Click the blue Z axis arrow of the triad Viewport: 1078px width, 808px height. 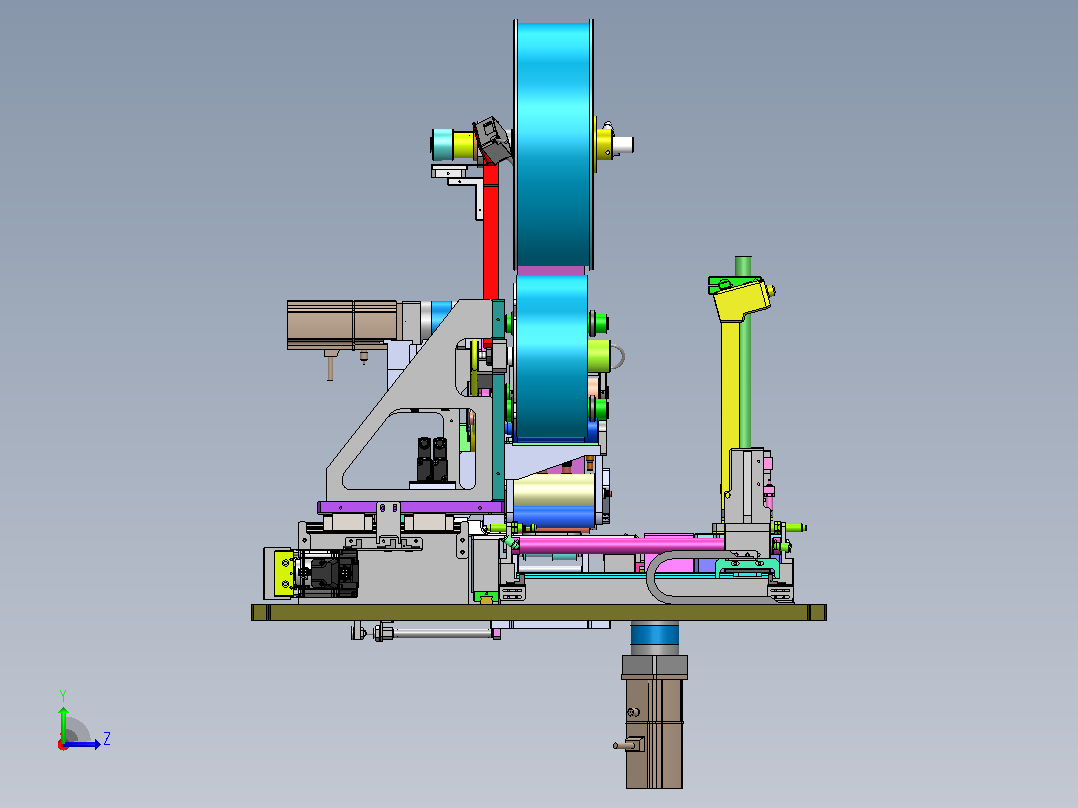(84, 744)
